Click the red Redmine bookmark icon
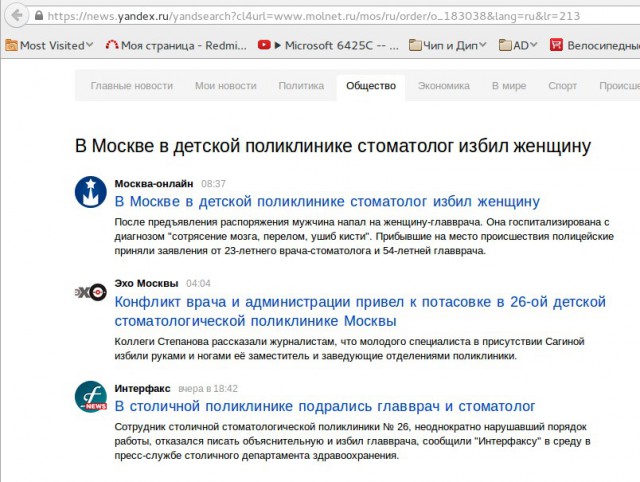This screenshot has width=640, height=482. pos(112,45)
